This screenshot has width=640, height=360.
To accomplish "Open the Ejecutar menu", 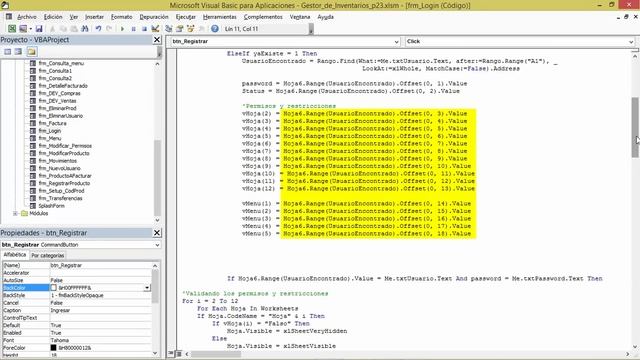I will pos(186,17).
